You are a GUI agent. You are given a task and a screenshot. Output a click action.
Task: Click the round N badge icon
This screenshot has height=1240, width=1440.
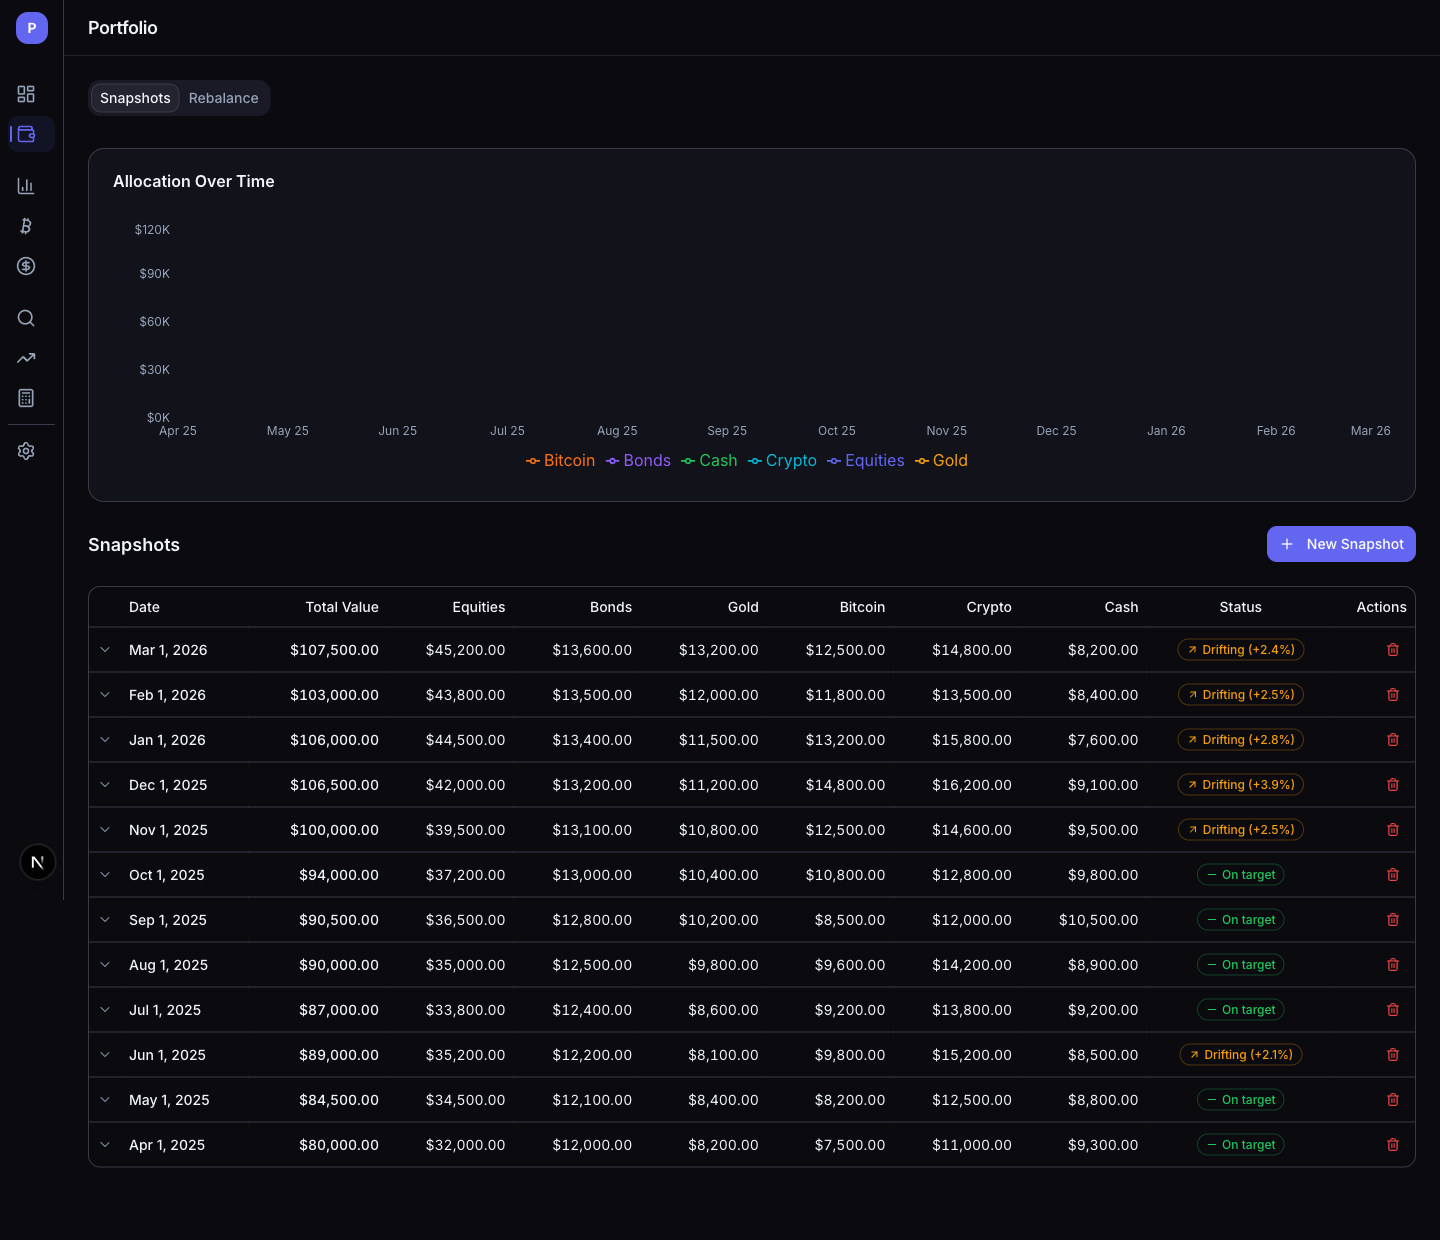pyautogui.click(x=38, y=862)
